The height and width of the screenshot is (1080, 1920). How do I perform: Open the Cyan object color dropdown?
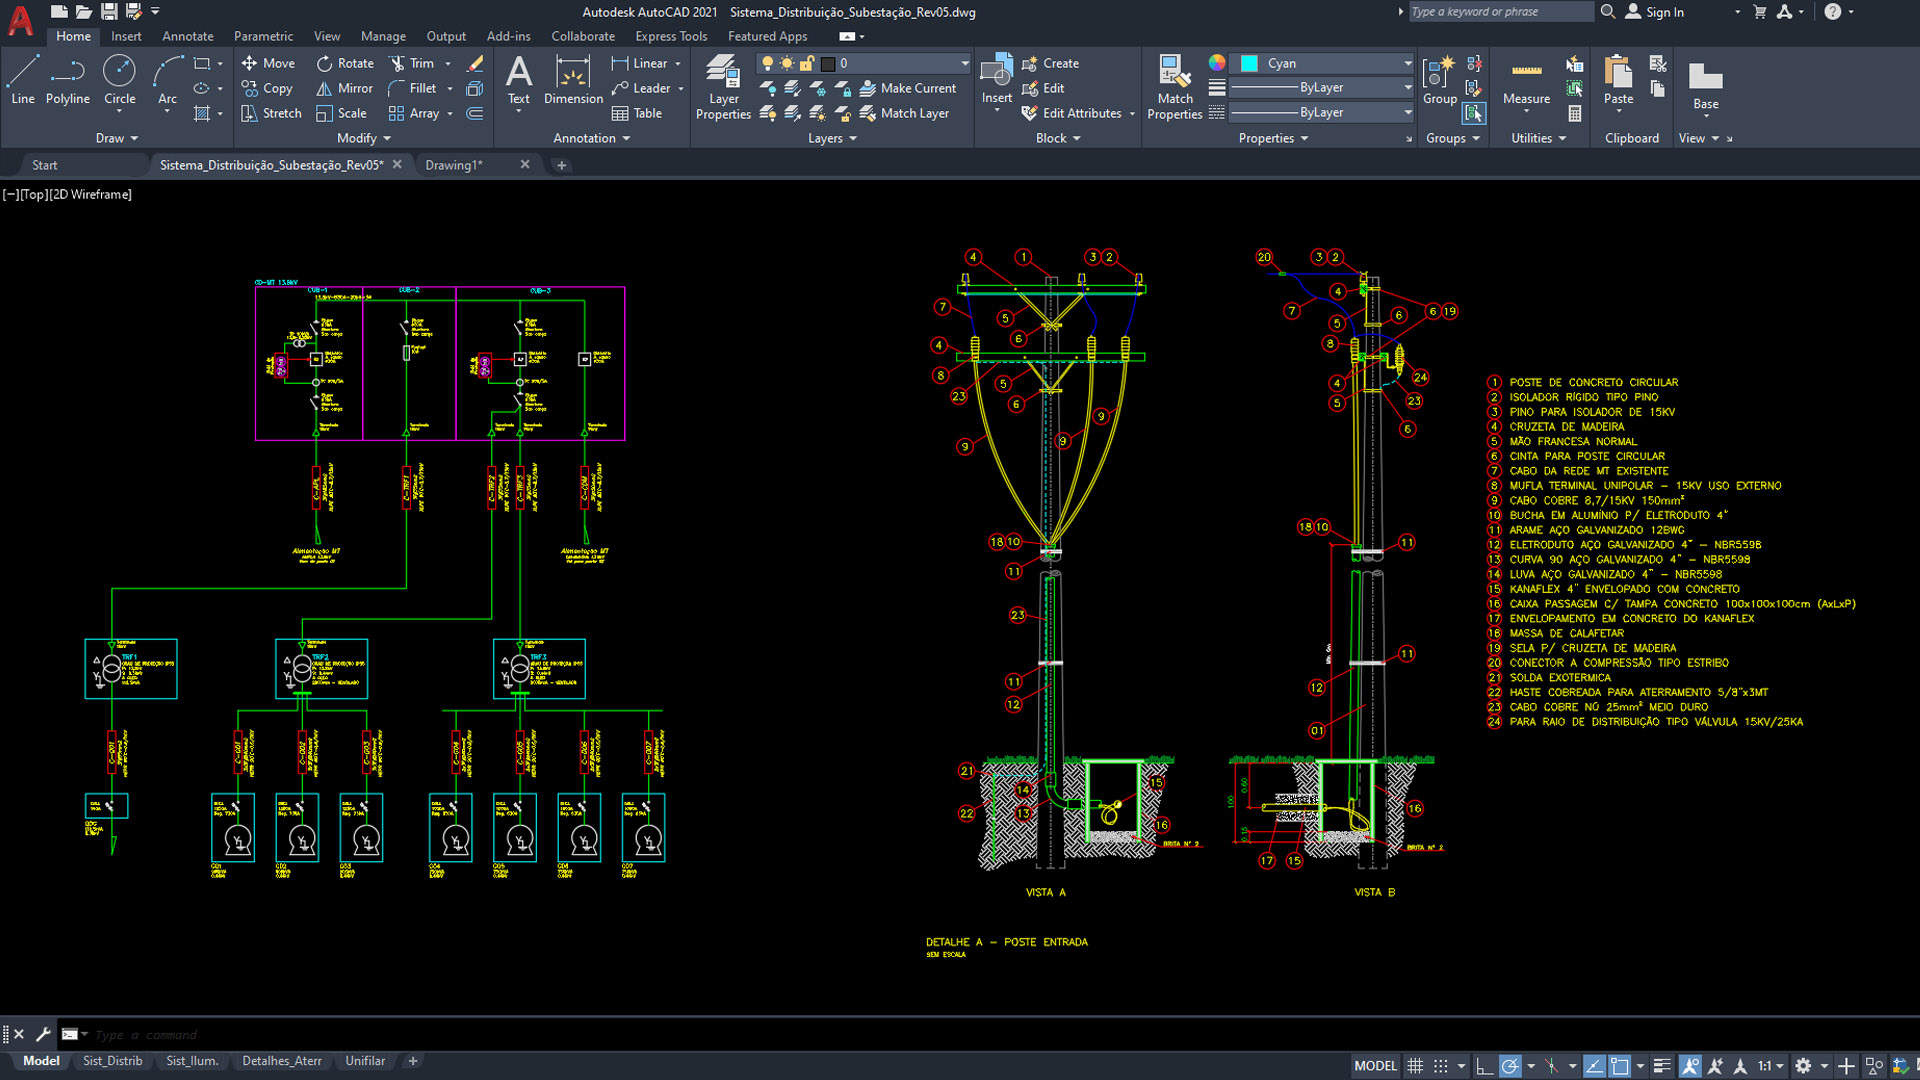tap(1407, 63)
